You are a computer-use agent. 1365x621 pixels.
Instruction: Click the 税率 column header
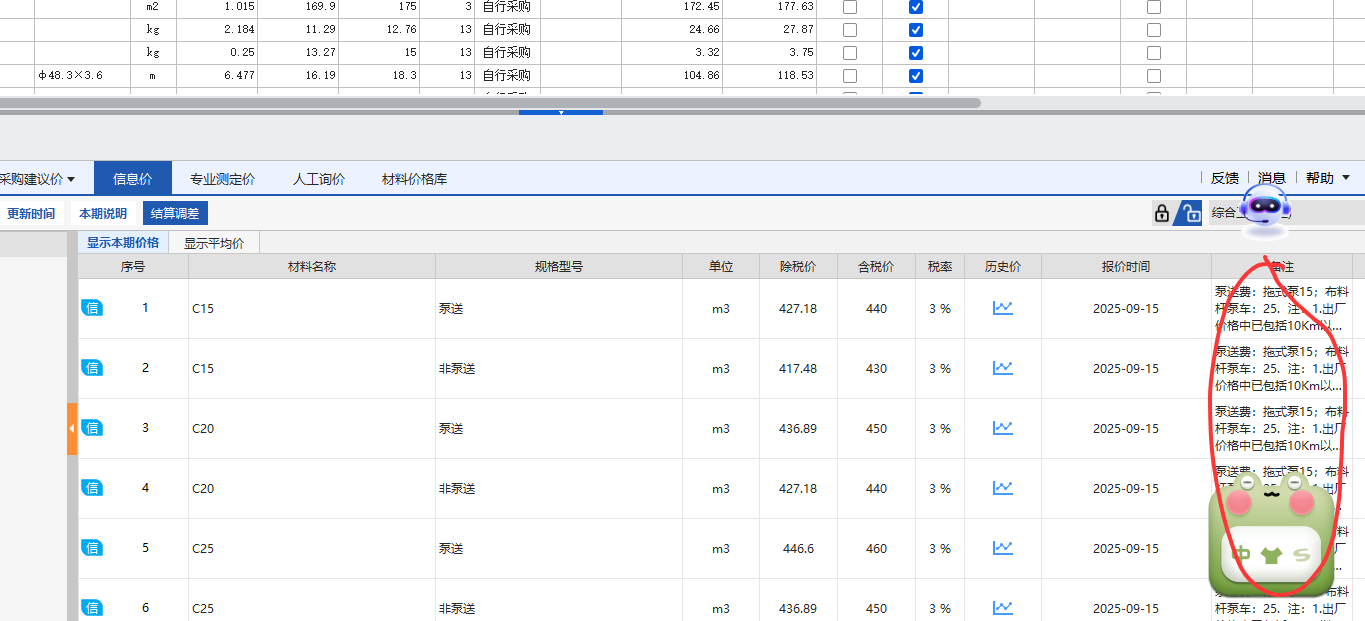[940, 266]
